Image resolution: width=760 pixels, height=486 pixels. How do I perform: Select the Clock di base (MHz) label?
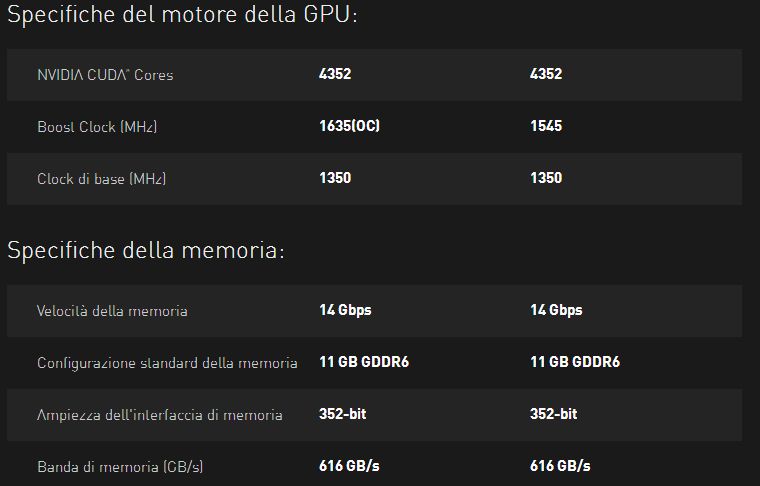pyautogui.click(x=101, y=179)
